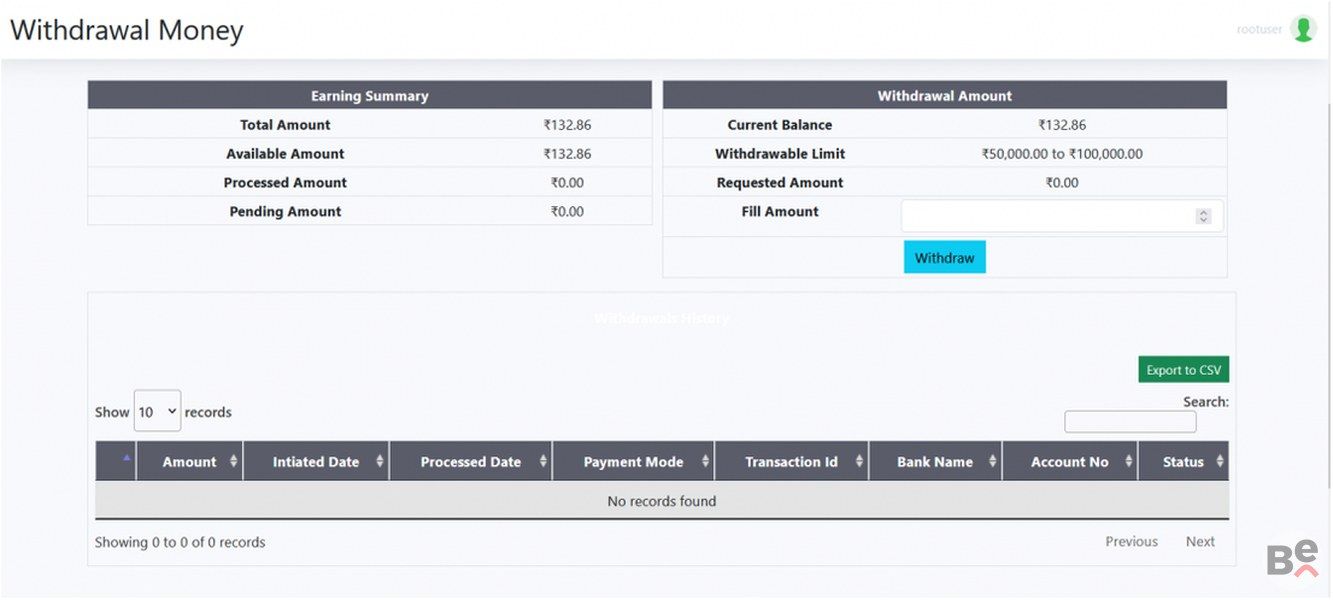Sort by Transaction Id column arrows
Image resolution: width=1333 pixels, height=600 pixels.
point(859,461)
